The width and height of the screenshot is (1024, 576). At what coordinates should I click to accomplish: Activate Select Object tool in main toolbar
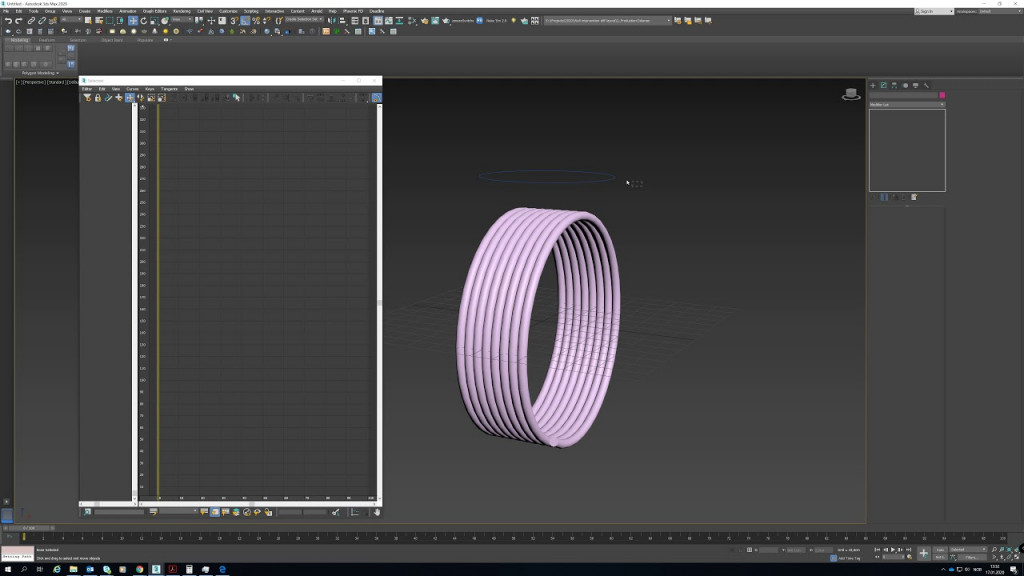[x=88, y=23]
